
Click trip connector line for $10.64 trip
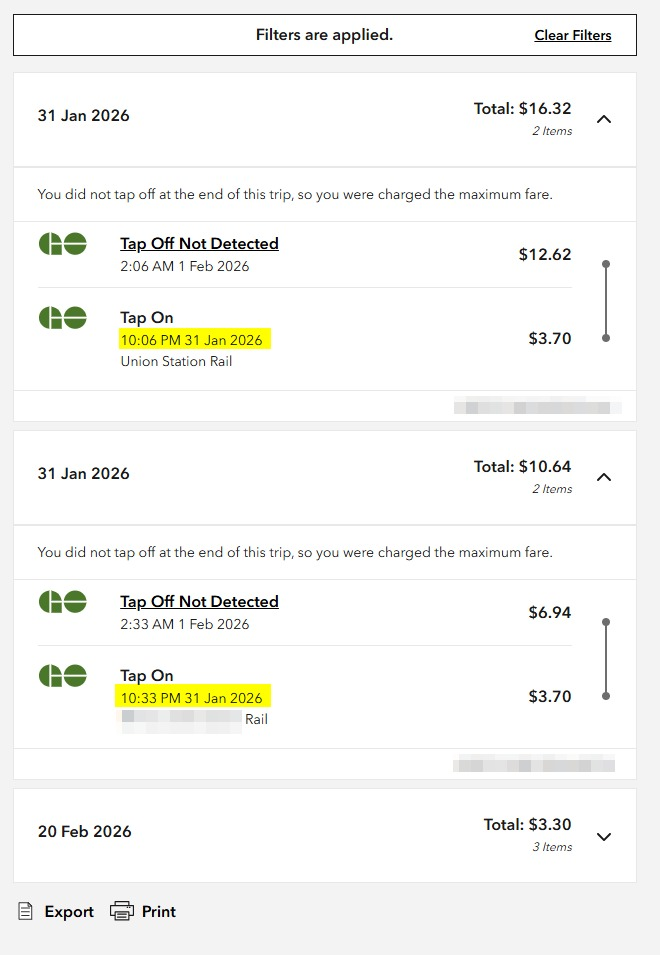(x=606, y=659)
